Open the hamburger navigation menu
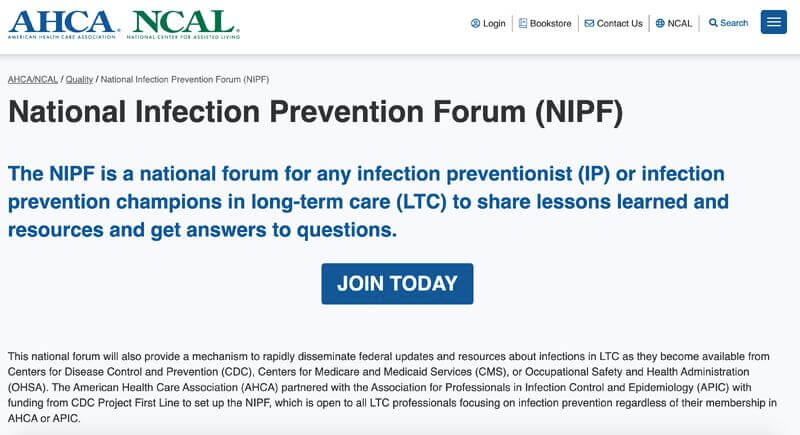 773,22
